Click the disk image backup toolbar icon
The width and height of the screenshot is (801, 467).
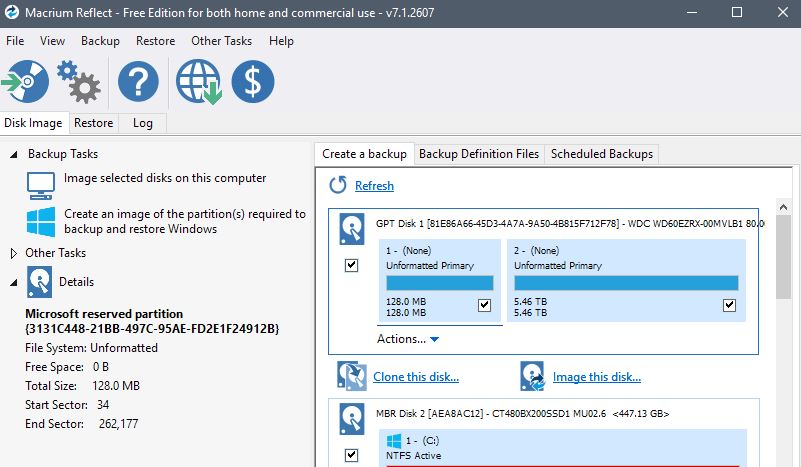coord(26,82)
